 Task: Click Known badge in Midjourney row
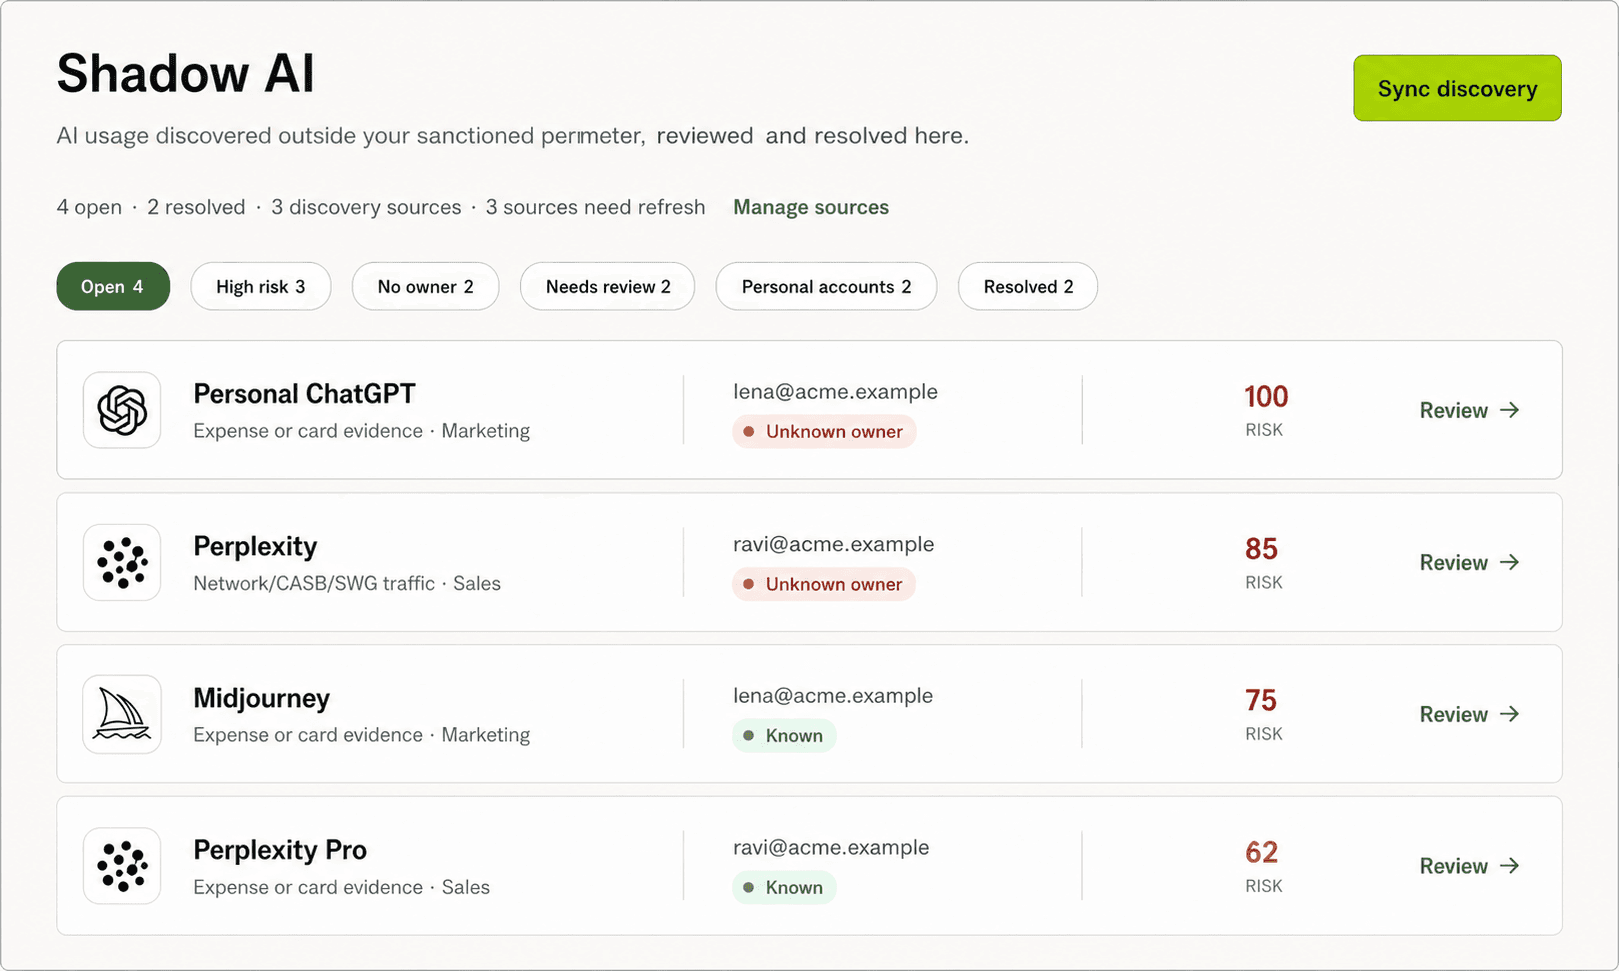click(784, 736)
